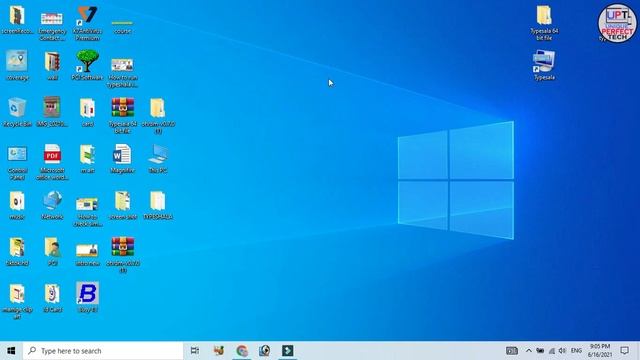The image size is (640, 360).
Task: Launch Google Chrome from taskbar
Action: pyautogui.click(x=242, y=351)
